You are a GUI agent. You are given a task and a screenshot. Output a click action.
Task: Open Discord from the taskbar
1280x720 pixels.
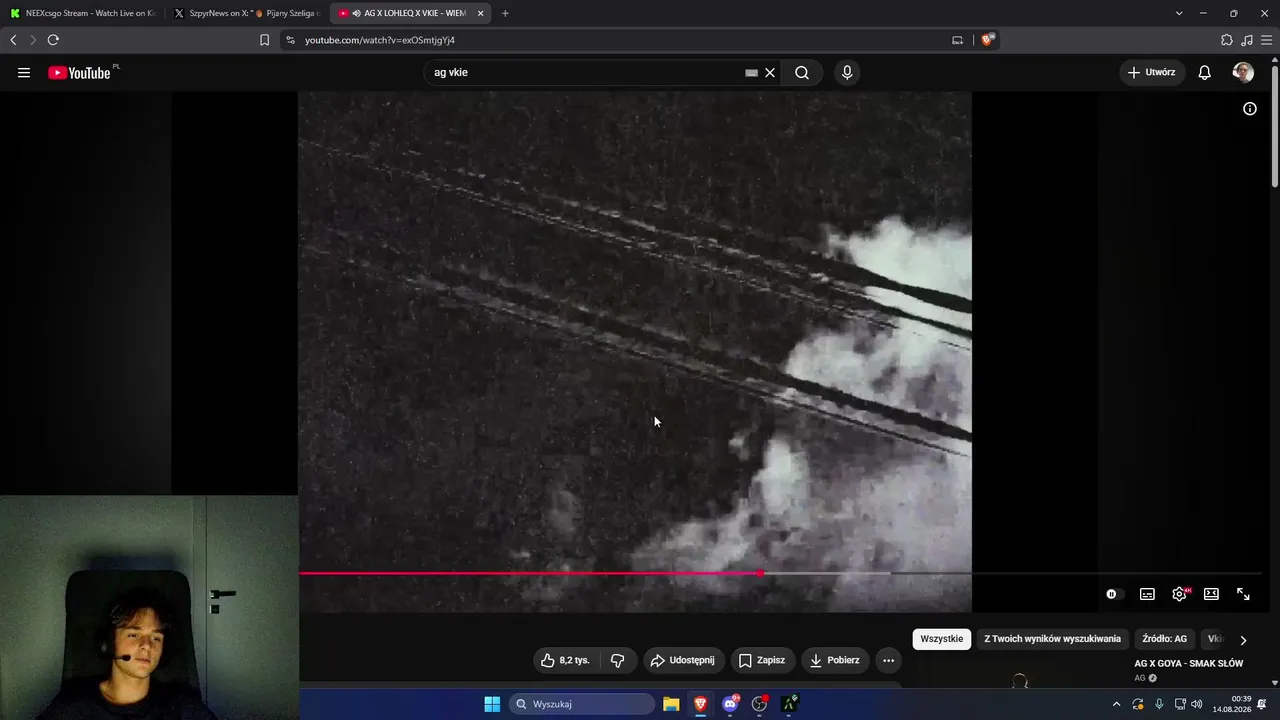(x=730, y=704)
